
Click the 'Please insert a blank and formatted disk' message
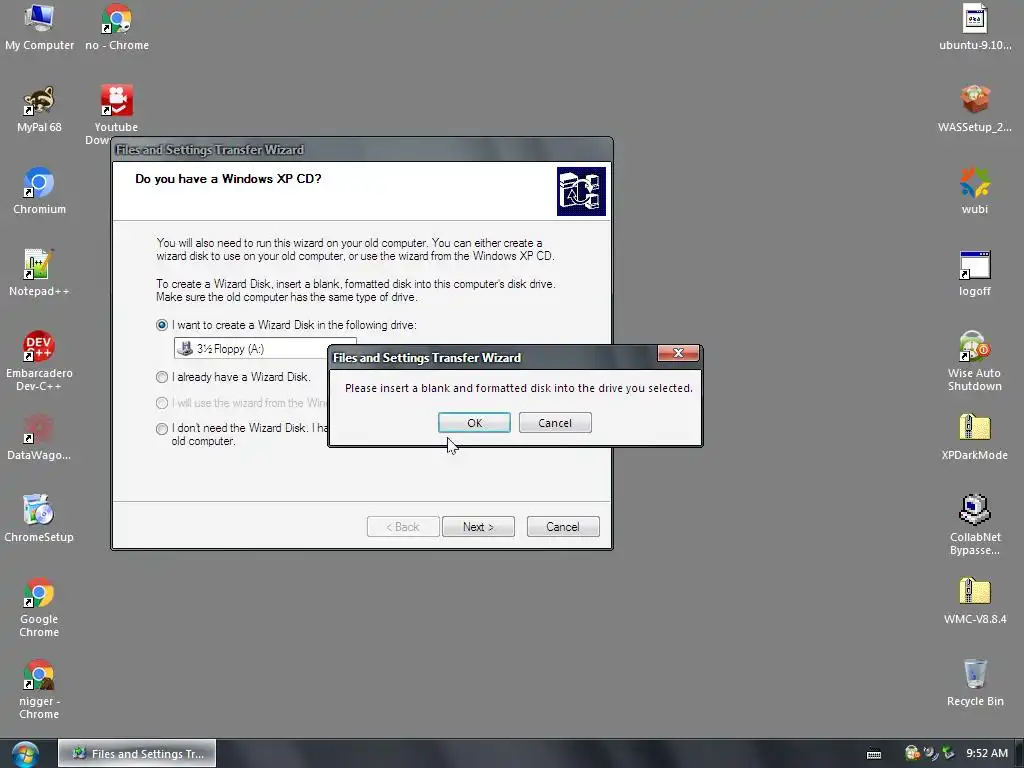519,388
